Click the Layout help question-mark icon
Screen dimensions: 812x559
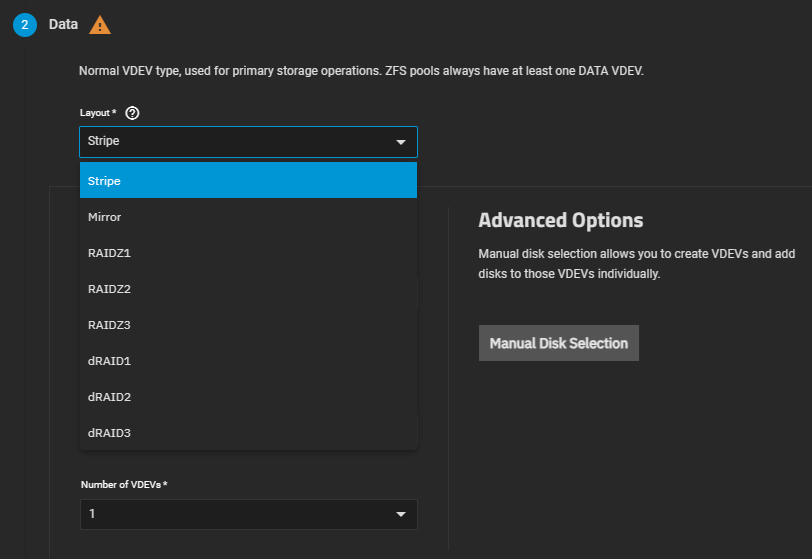[x=132, y=113]
